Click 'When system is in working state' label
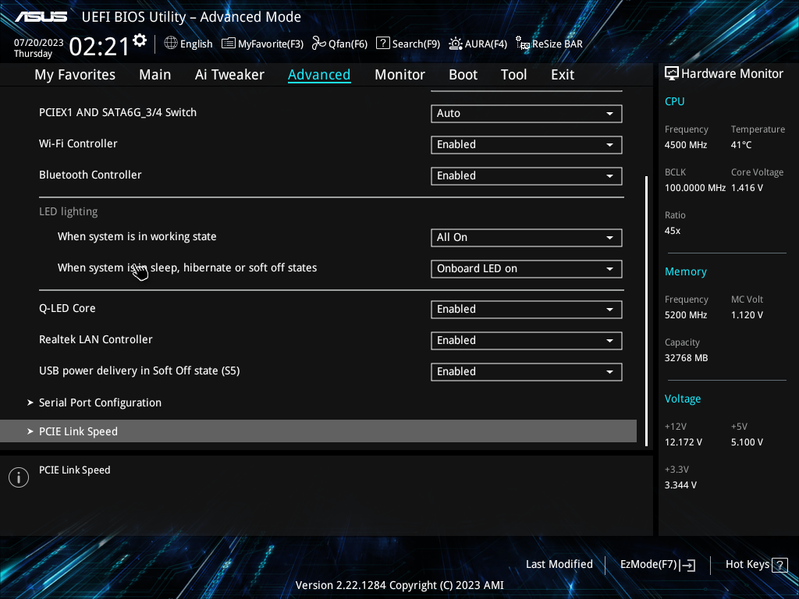Image resolution: width=799 pixels, height=599 pixels. 137,236
